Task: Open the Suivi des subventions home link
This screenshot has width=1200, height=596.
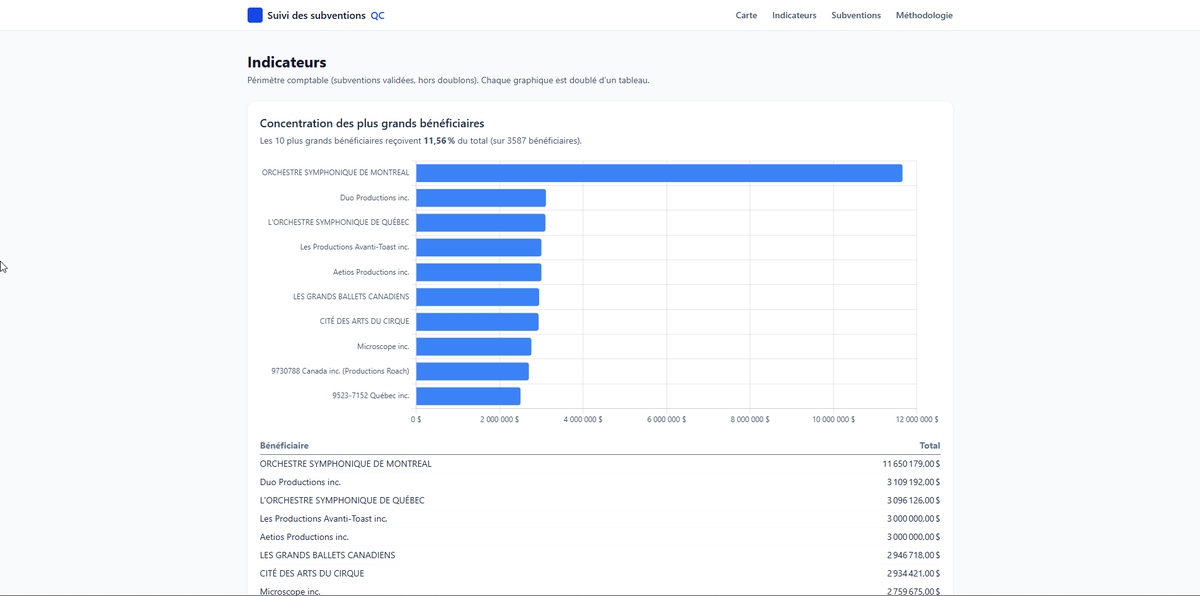Action: pyautogui.click(x=316, y=15)
